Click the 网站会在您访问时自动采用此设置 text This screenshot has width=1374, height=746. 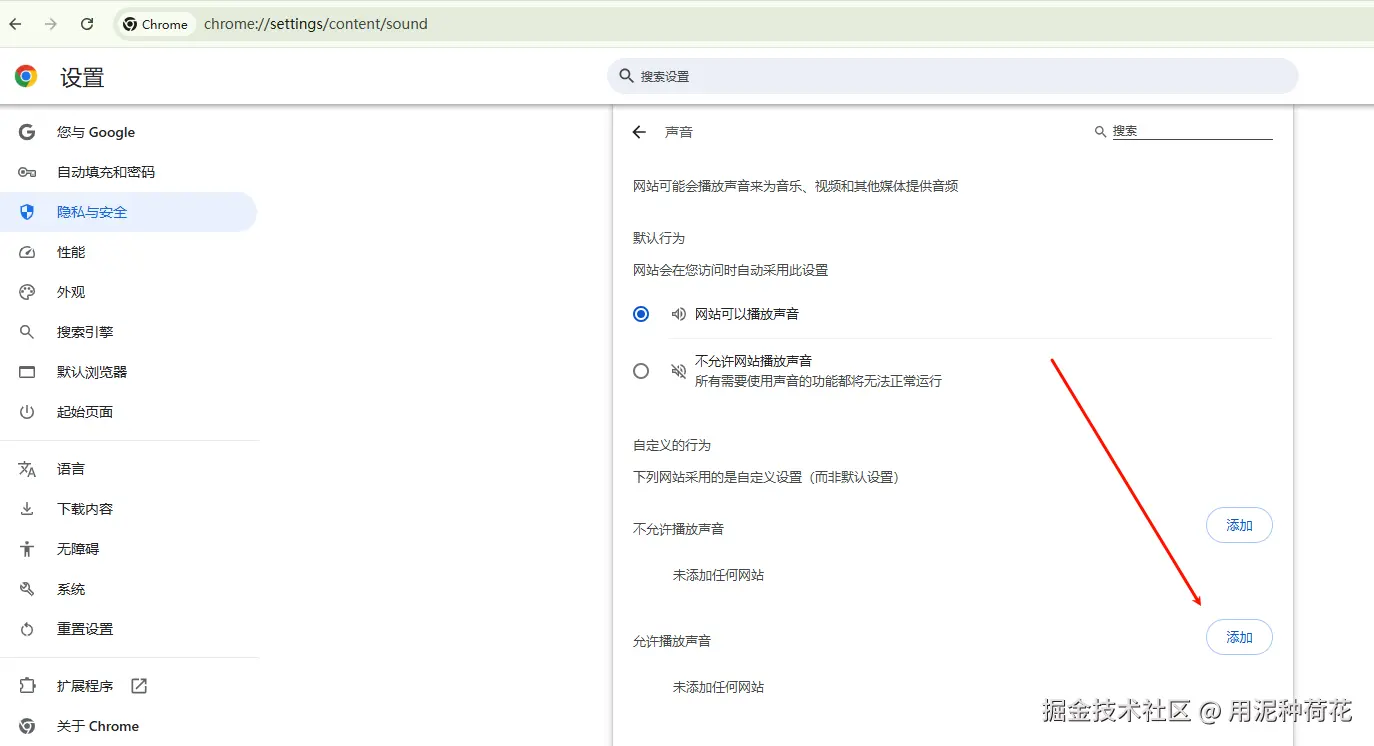(x=731, y=270)
